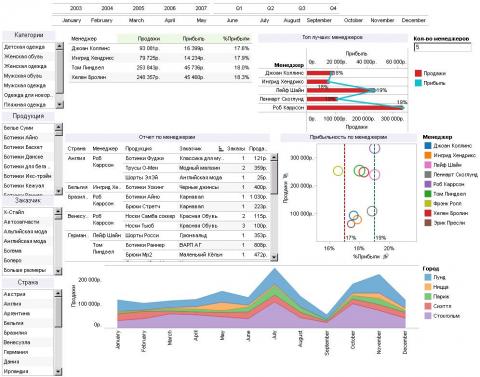This screenshot has width=480, height=377.
Task: Click Топ лучших менеджеров chart caption
Action: coord(332,37)
